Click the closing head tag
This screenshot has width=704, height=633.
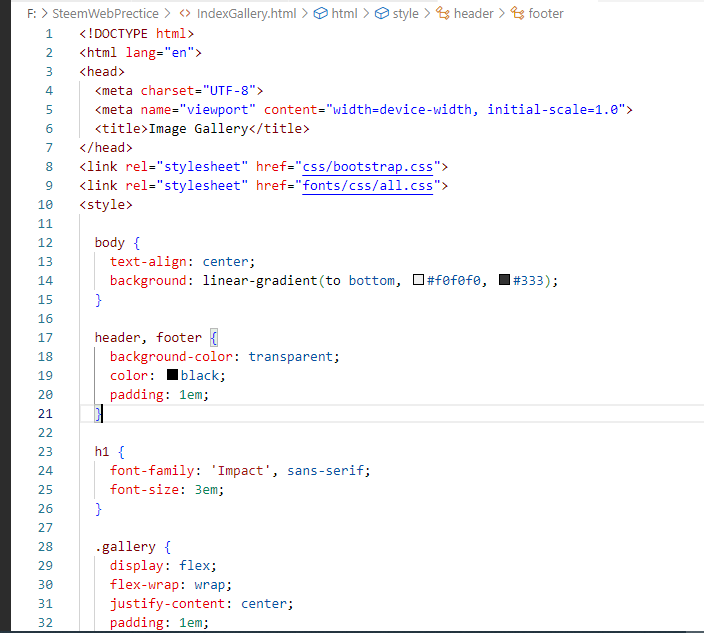pyautogui.click(x=106, y=148)
